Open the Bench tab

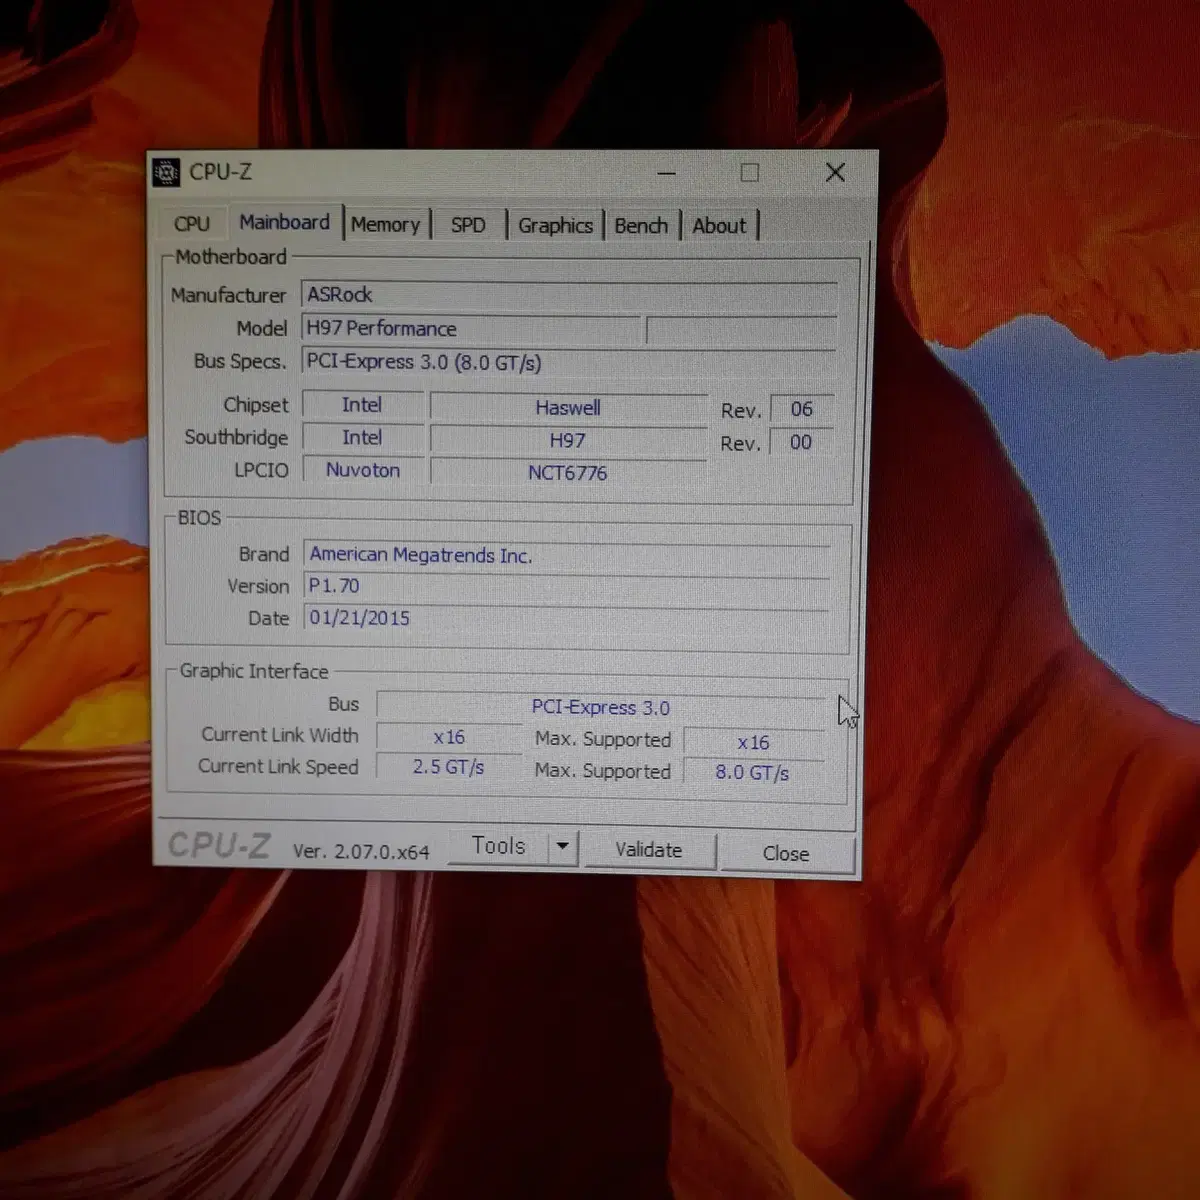[641, 226]
